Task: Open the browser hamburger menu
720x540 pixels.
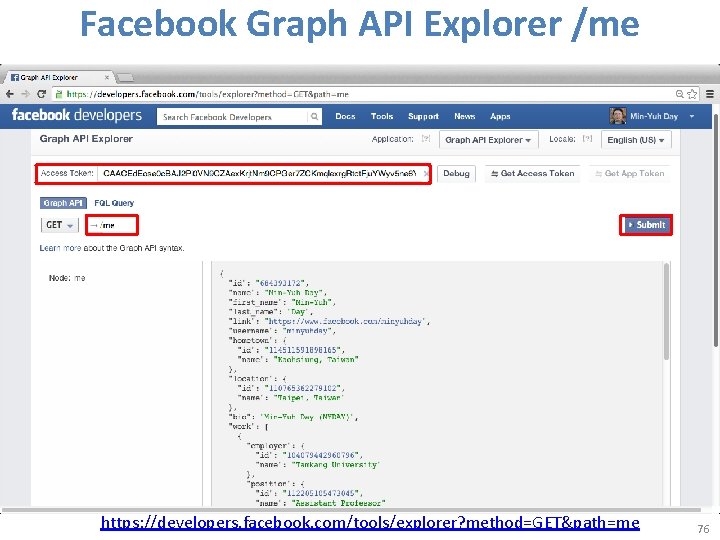Action: [709, 94]
